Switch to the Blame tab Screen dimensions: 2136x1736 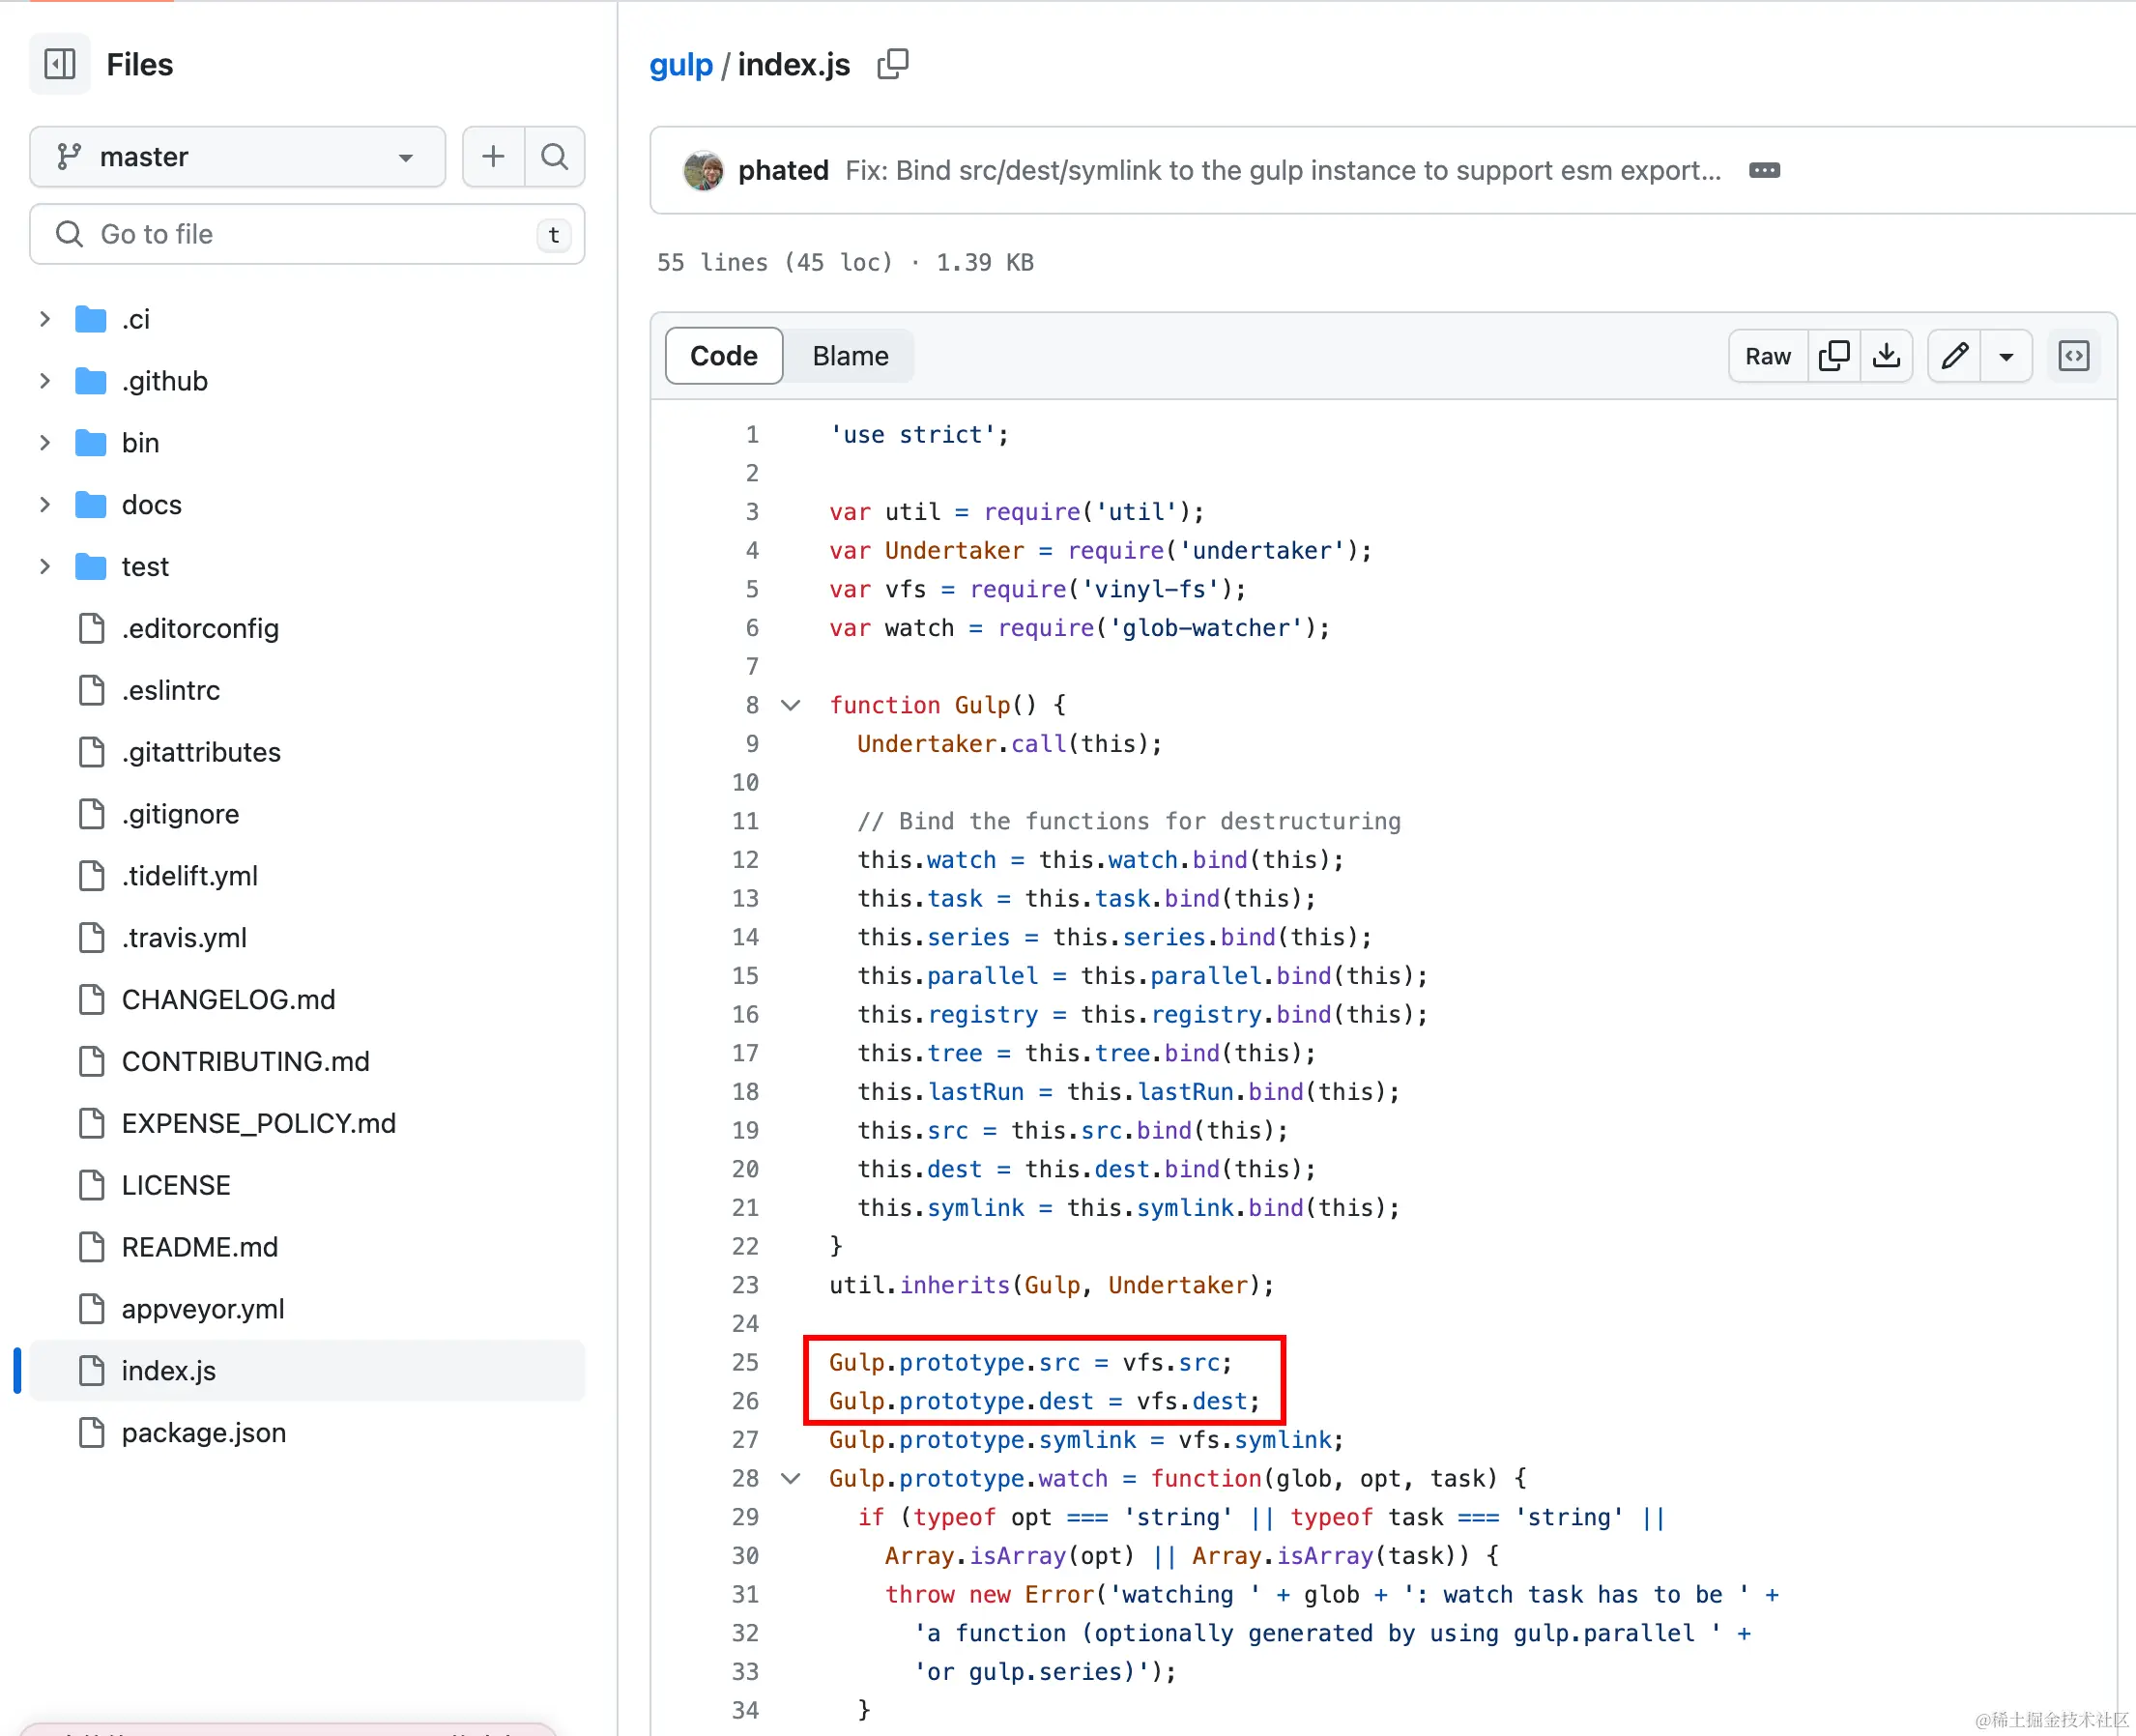pos(850,356)
